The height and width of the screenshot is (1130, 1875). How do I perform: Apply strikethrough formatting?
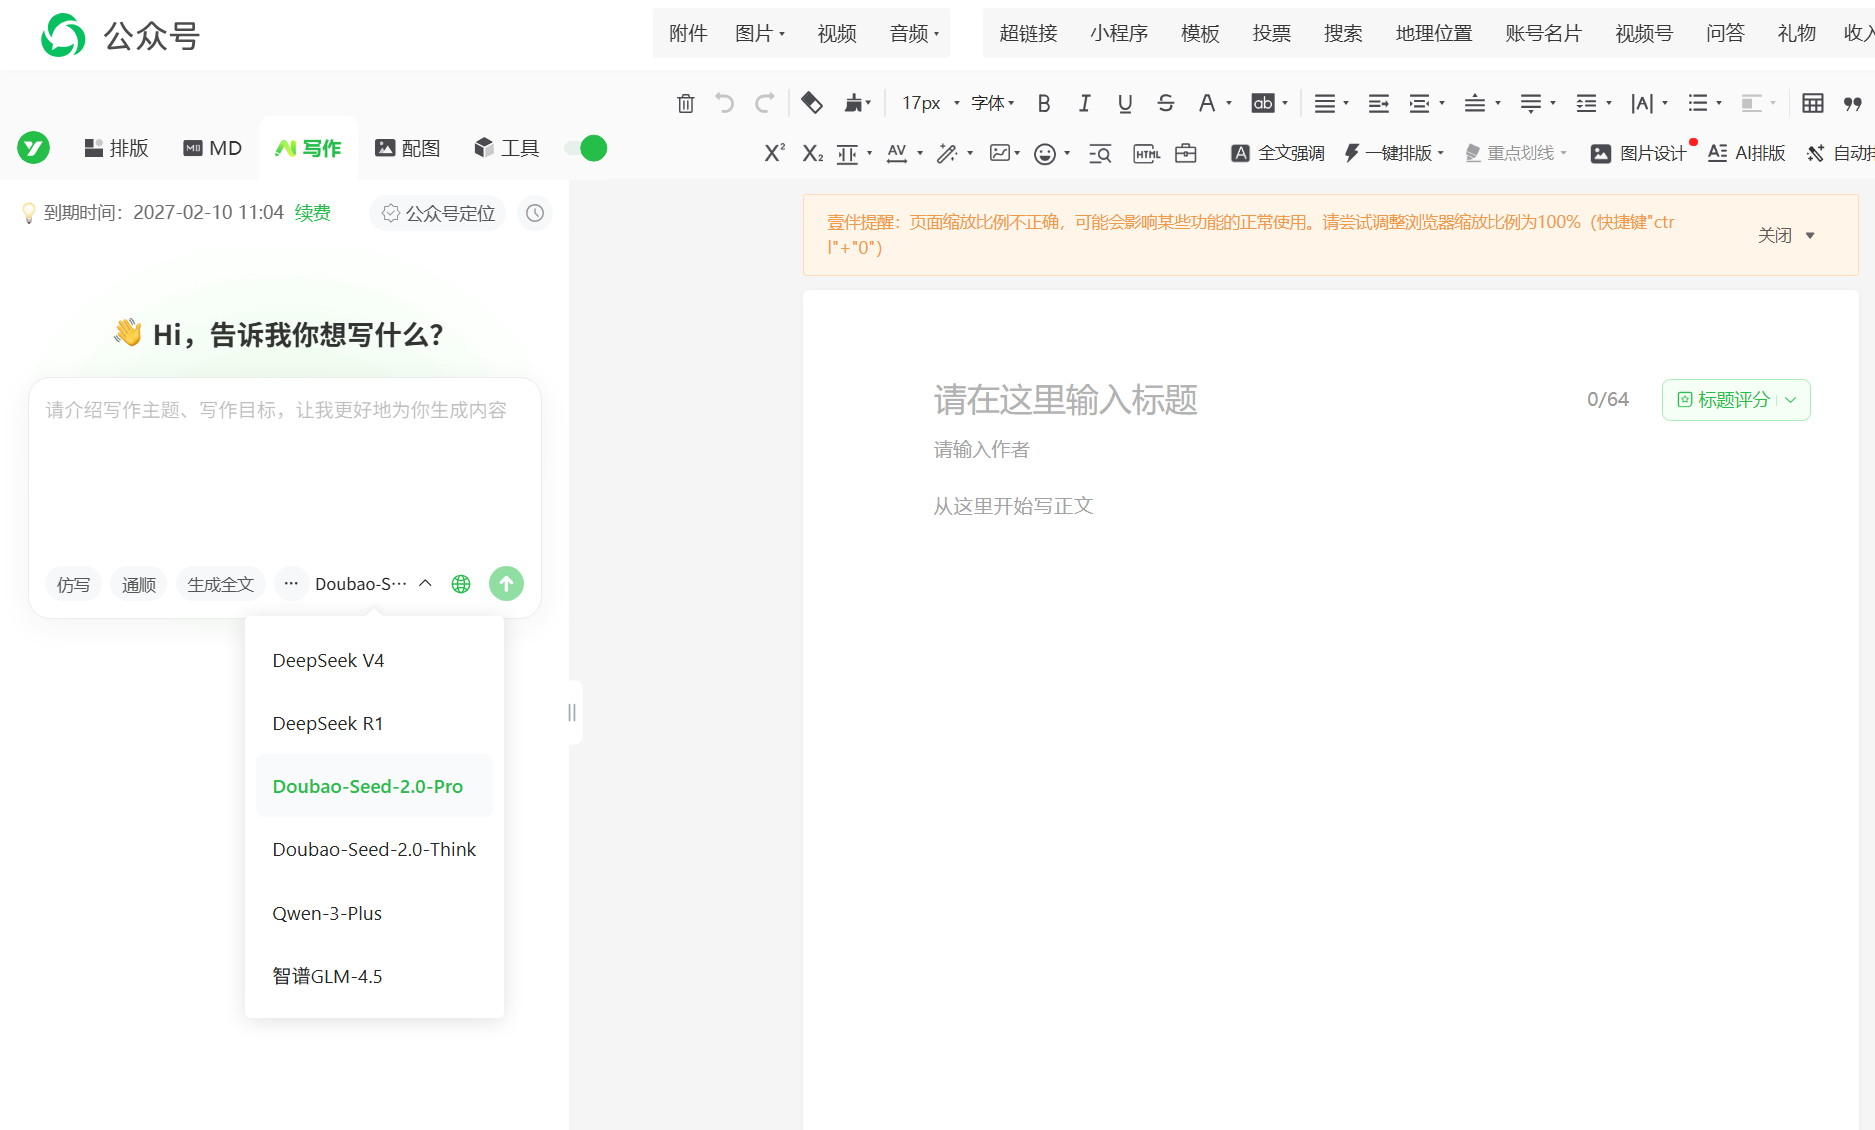(x=1165, y=103)
